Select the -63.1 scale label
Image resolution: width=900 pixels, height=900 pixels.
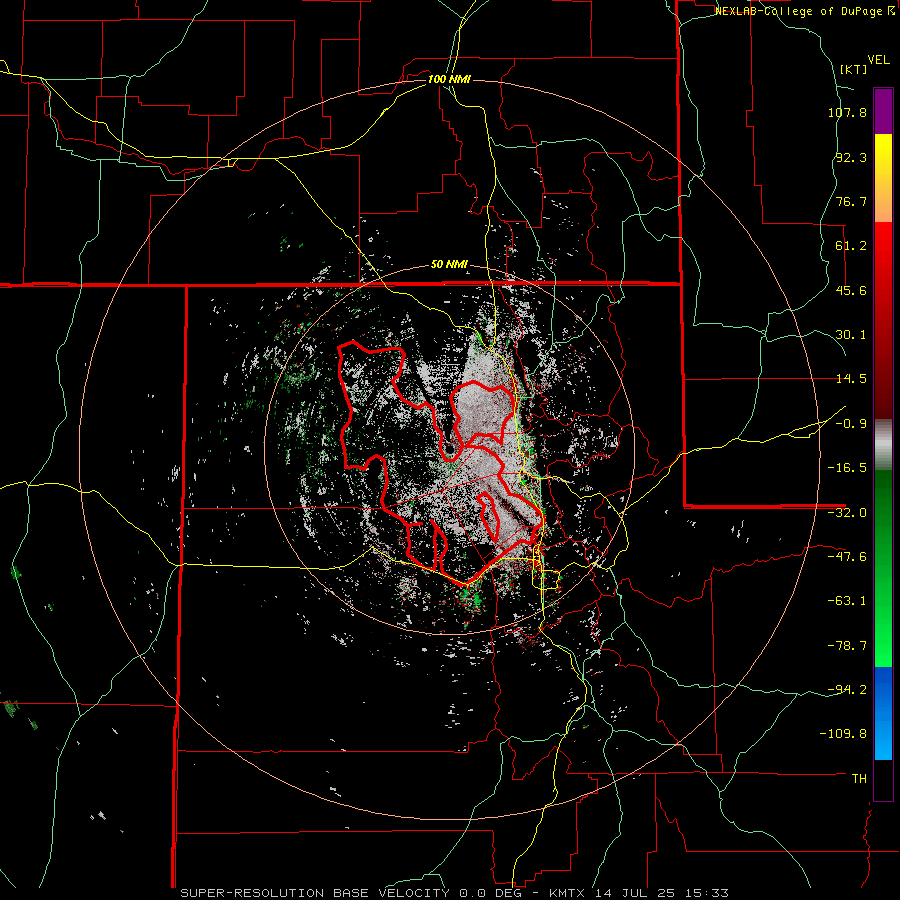click(847, 601)
